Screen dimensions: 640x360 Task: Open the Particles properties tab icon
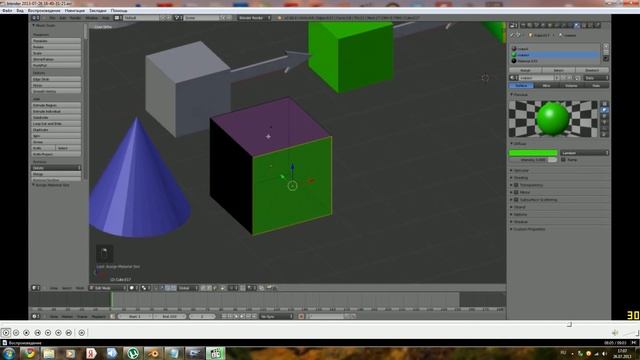pos(590,25)
